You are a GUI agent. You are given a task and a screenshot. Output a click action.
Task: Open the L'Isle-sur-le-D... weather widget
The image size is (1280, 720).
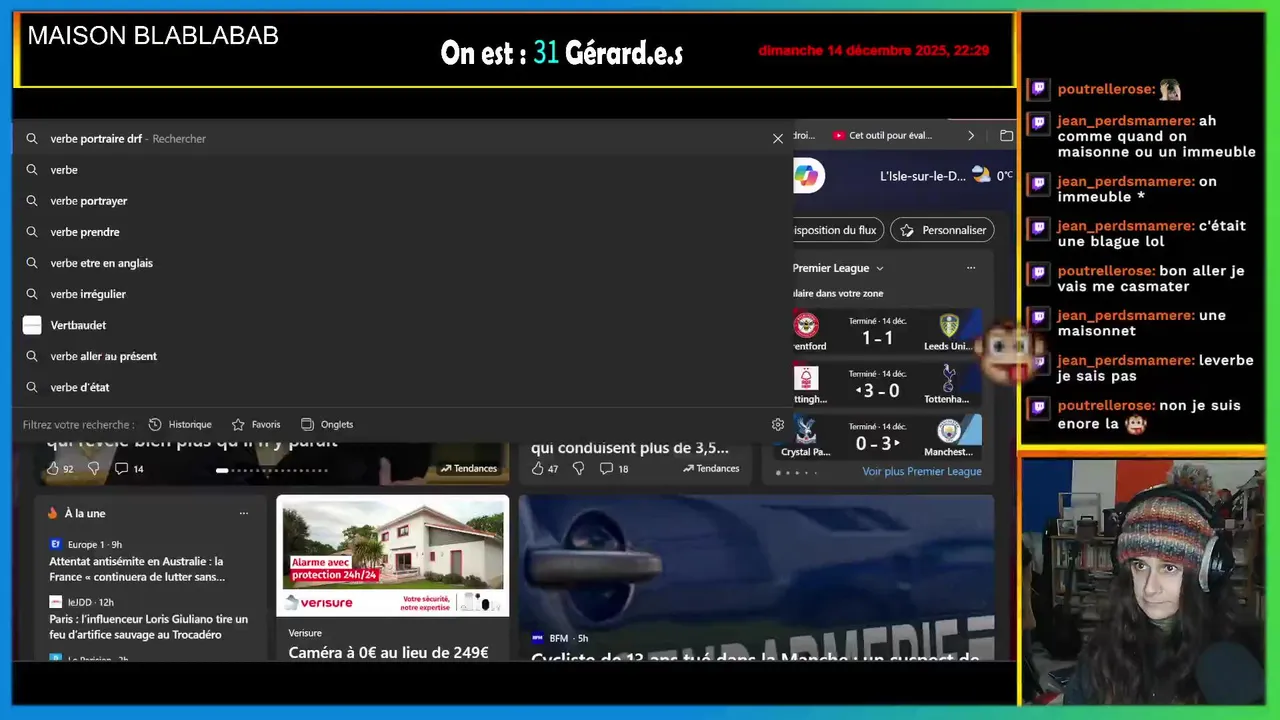(x=945, y=175)
